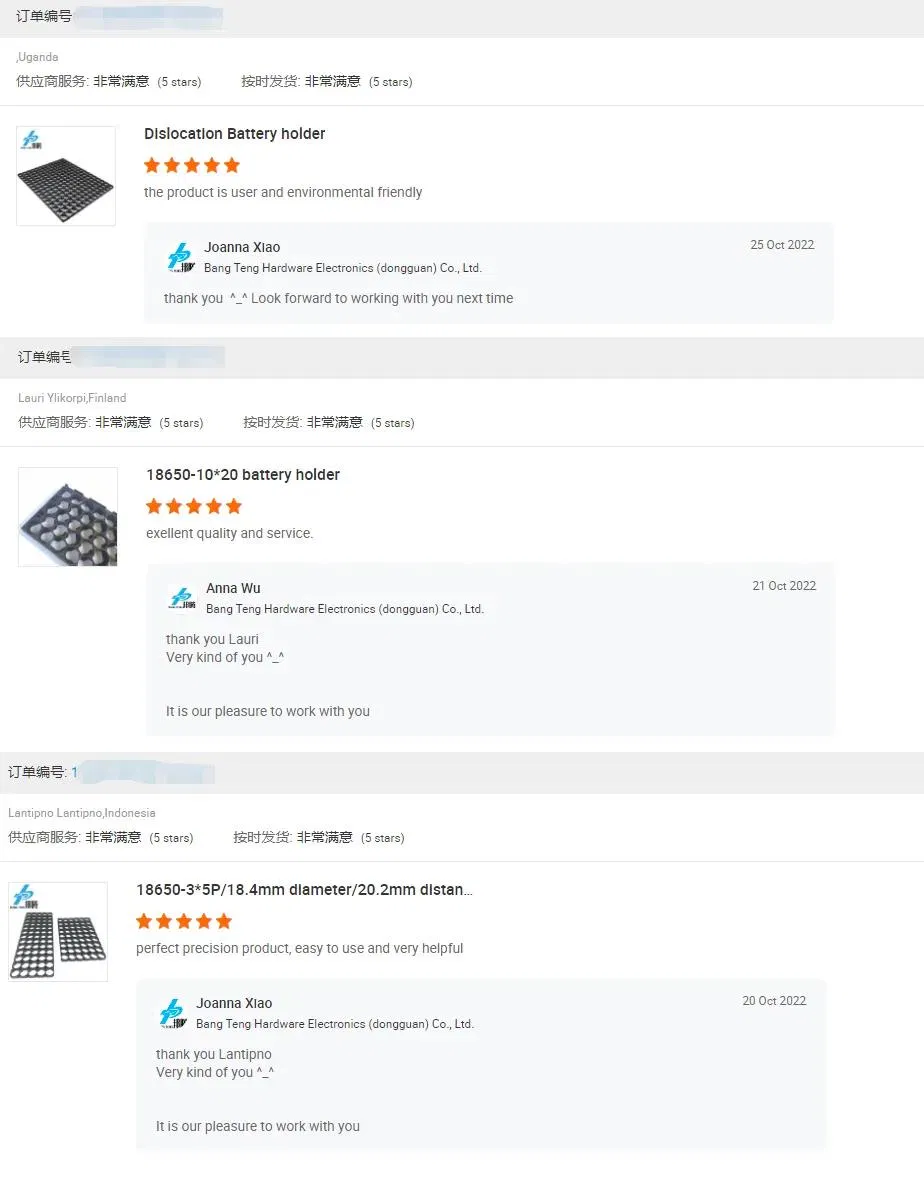Click the Dislocation Battery holder product thumbnail
This screenshot has height=1189, width=924.
(66, 176)
